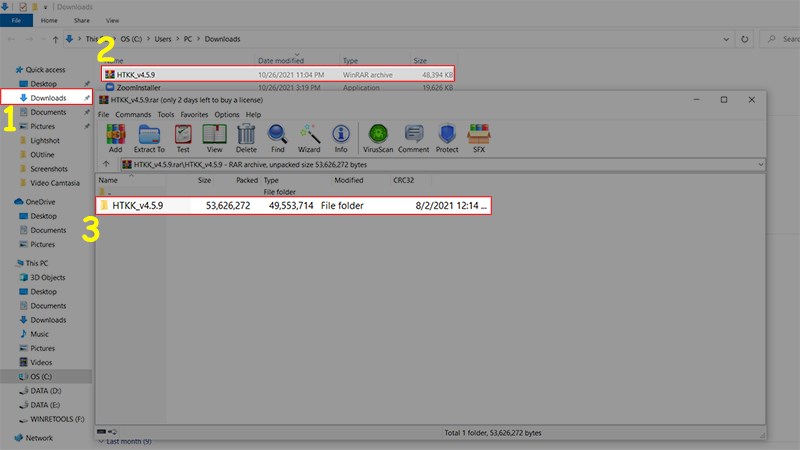Select DATA (E:) drive in sidebar
Viewport: 800px width, 450px height.
coord(45,405)
